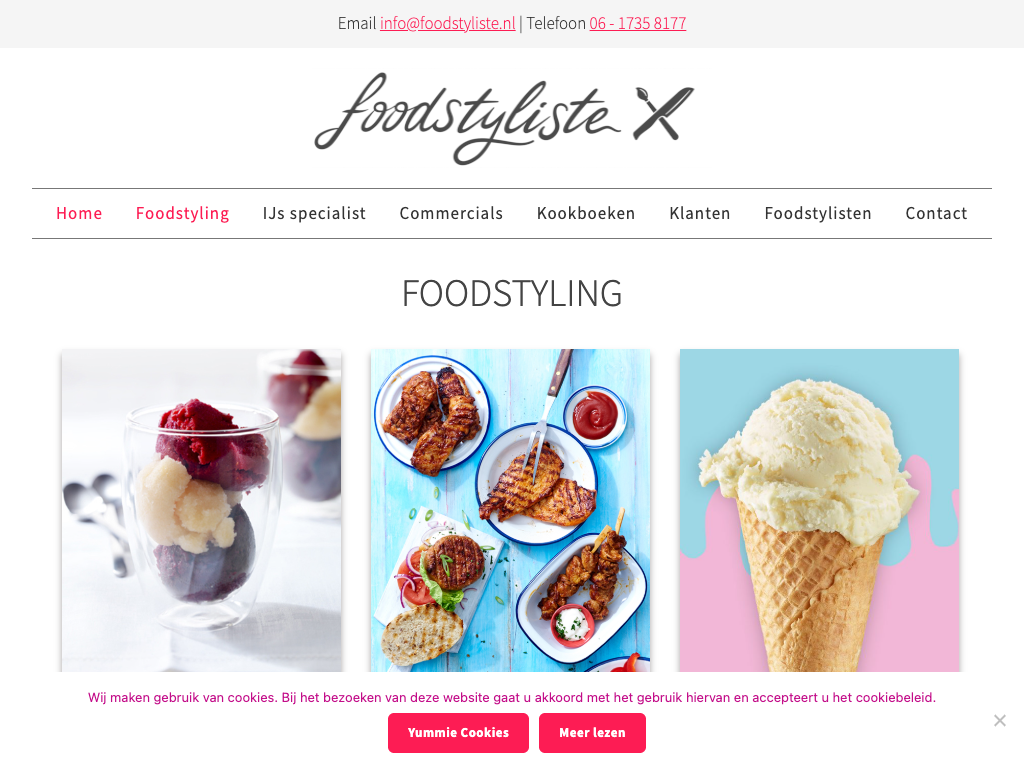Open the grilled meat plates photo
The width and height of the screenshot is (1024, 768).
tap(511, 510)
